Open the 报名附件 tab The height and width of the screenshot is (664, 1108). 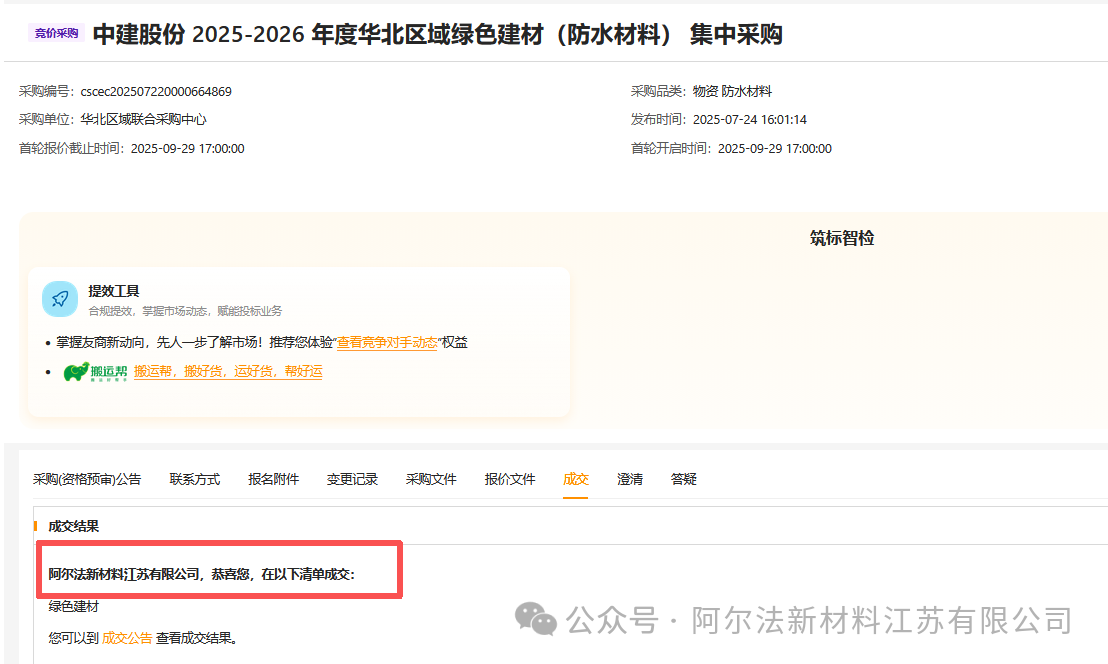tap(272, 480)
